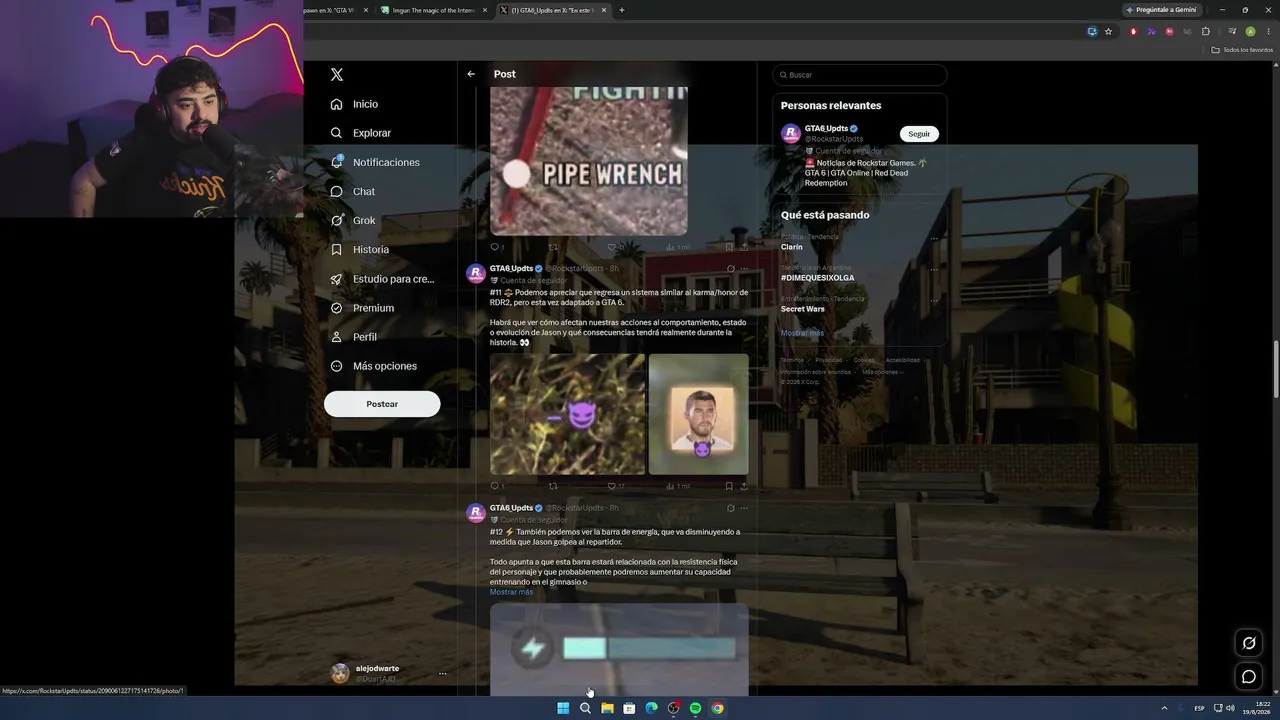This screenshot has height=720, width=1280.
Task: Repost the PIPE WRENCH tweet
Action: [x=553, y=247]
